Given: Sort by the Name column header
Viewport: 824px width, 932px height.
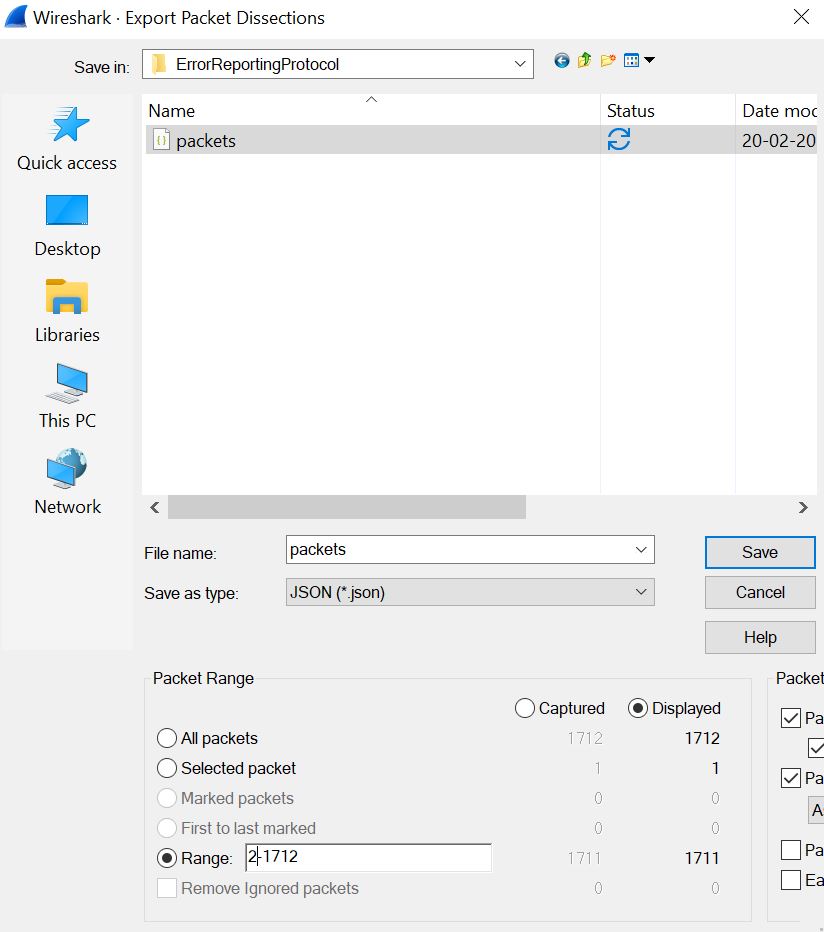Looking at the screenshot, I should (372, 111).
